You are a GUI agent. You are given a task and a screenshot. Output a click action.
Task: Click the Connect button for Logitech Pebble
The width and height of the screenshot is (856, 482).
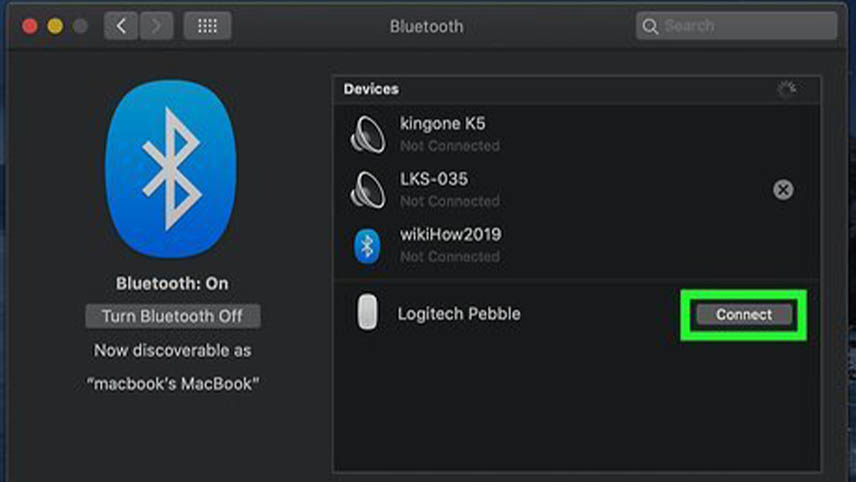(744, 314)
